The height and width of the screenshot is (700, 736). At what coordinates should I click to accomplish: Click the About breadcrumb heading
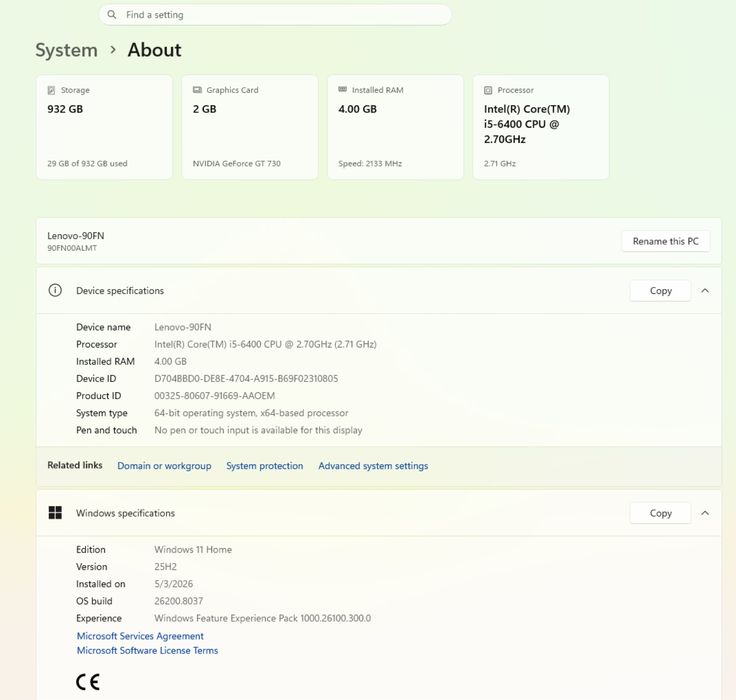154,50
